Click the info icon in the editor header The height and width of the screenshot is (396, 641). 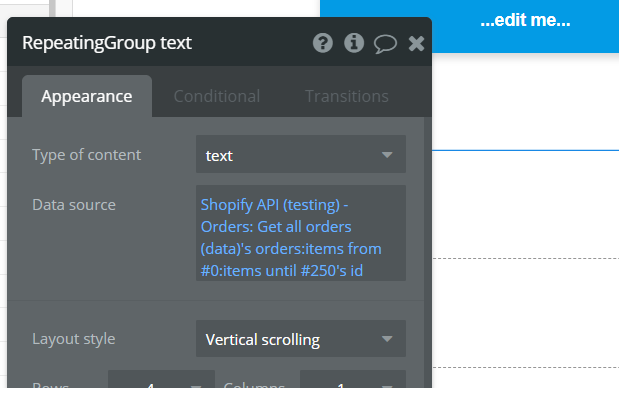tap(354, 43)
